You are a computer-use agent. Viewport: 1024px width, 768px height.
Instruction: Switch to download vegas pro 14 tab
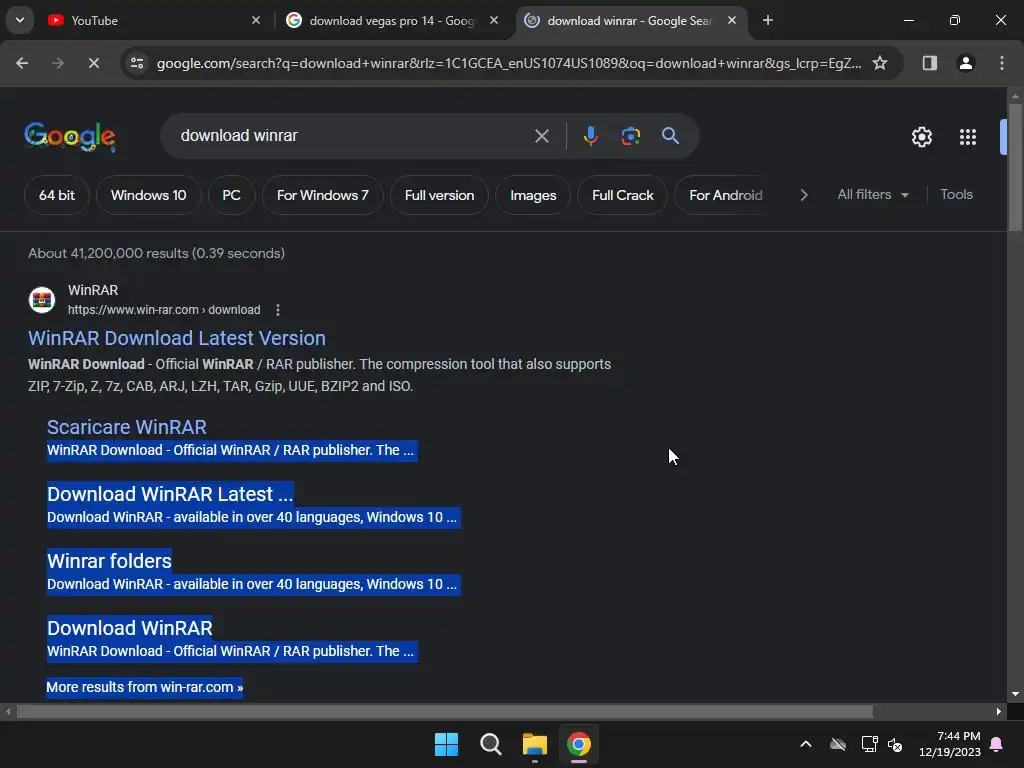tap(392, 20)
